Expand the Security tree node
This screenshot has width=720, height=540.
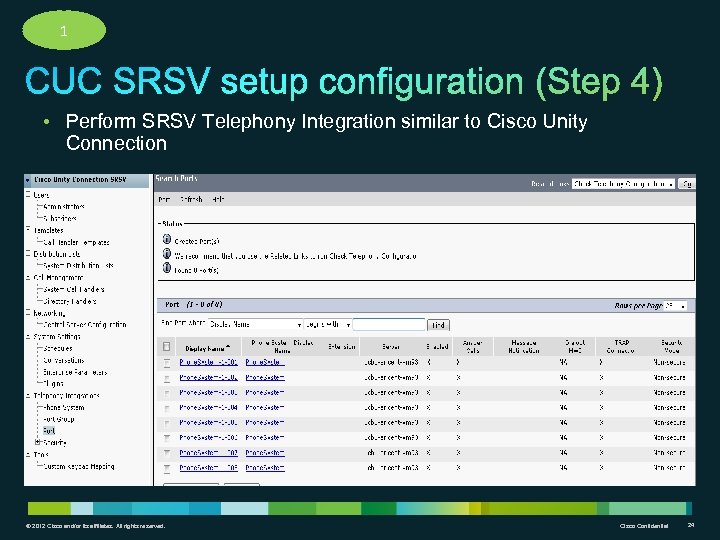pos(38,442)
